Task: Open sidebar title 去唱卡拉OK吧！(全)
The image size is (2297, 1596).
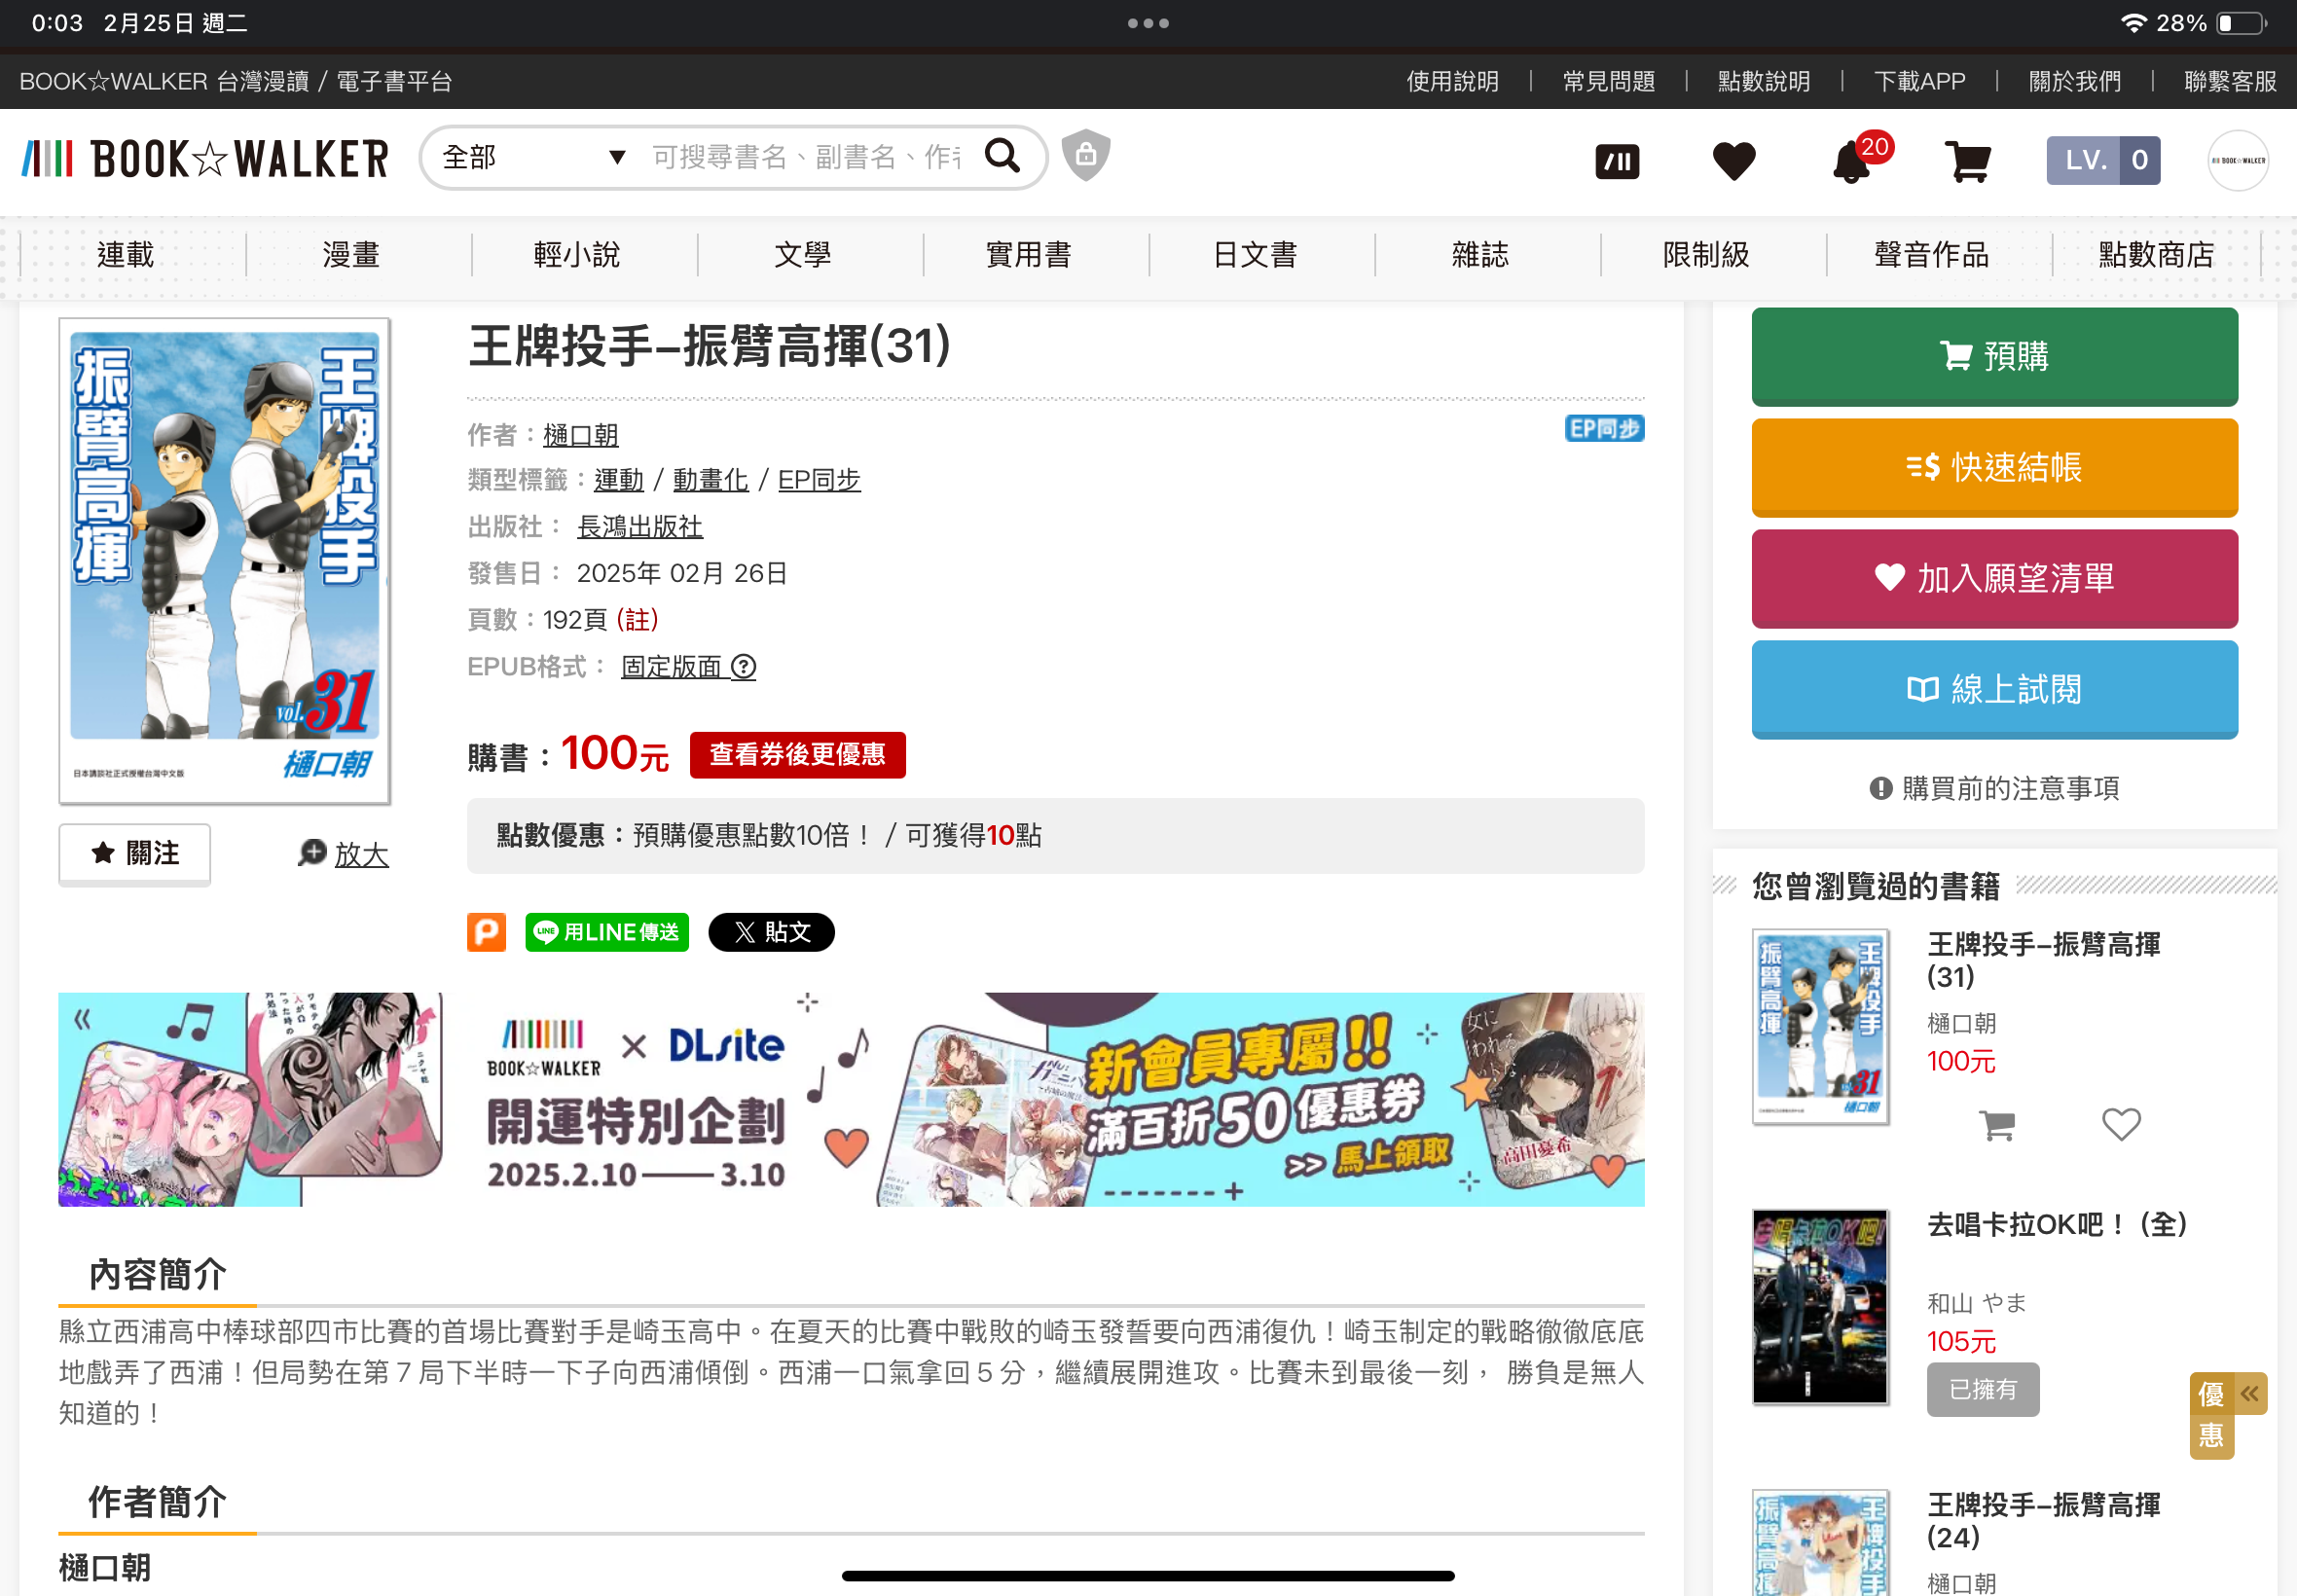Action: click(x=2056, y=1224)
